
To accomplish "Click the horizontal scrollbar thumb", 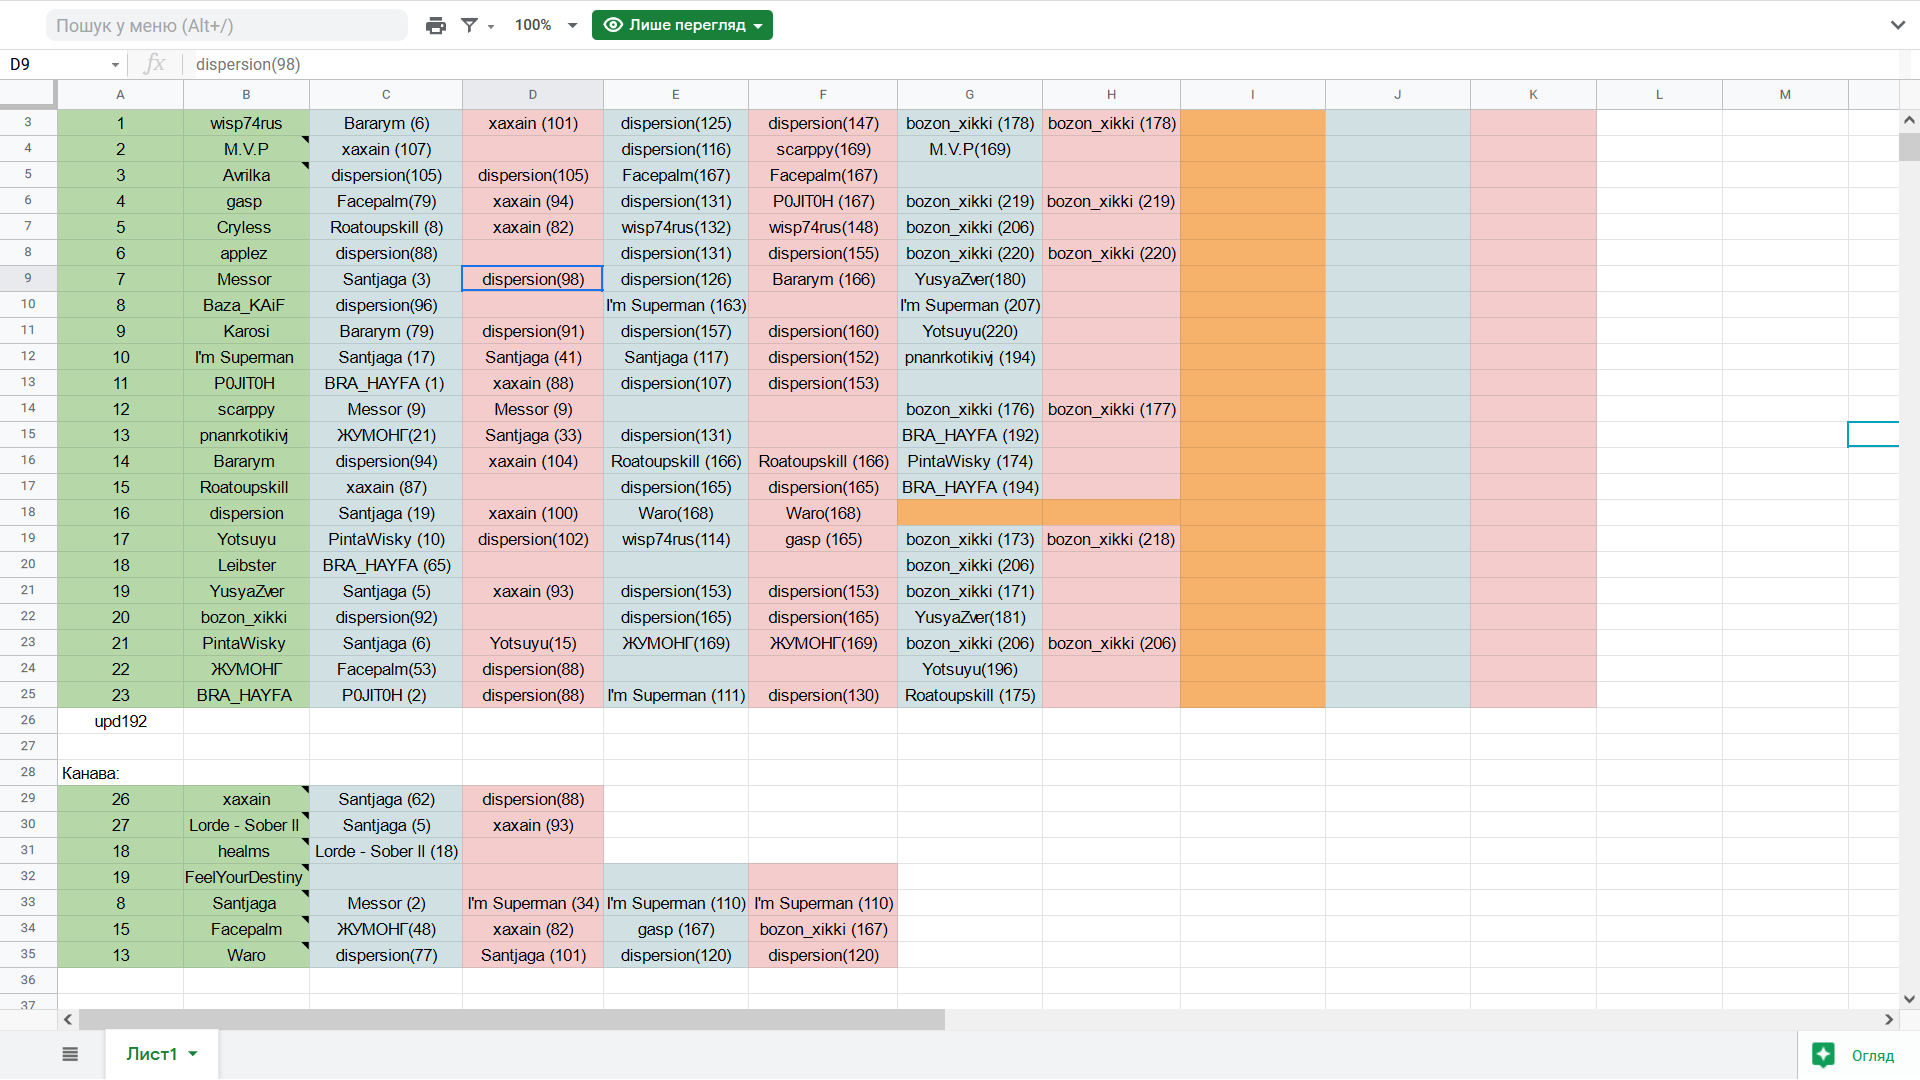I will tap(510, 1019).
